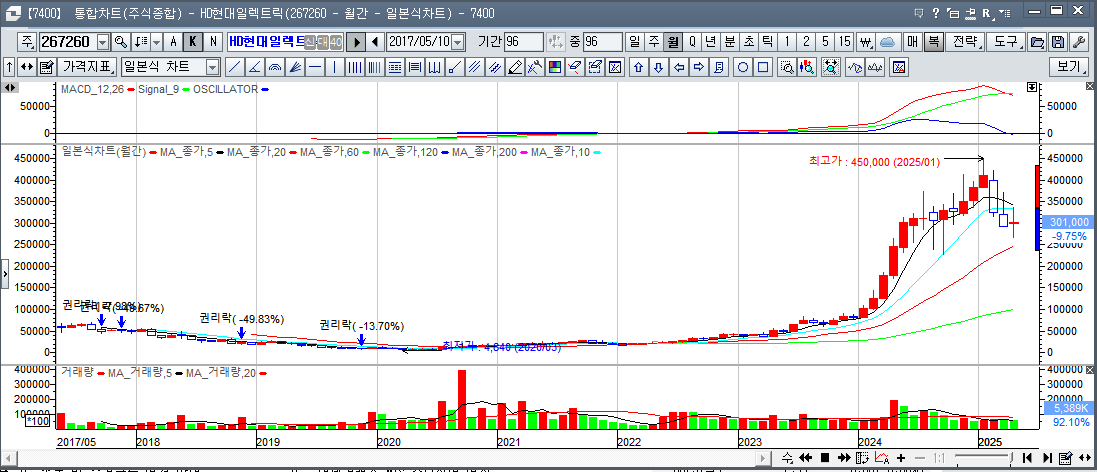Image resolution: width=1097 pixels, height=472 pixels.
Task: Rewind chart with double left arrows
Action: tap(806, 458)
